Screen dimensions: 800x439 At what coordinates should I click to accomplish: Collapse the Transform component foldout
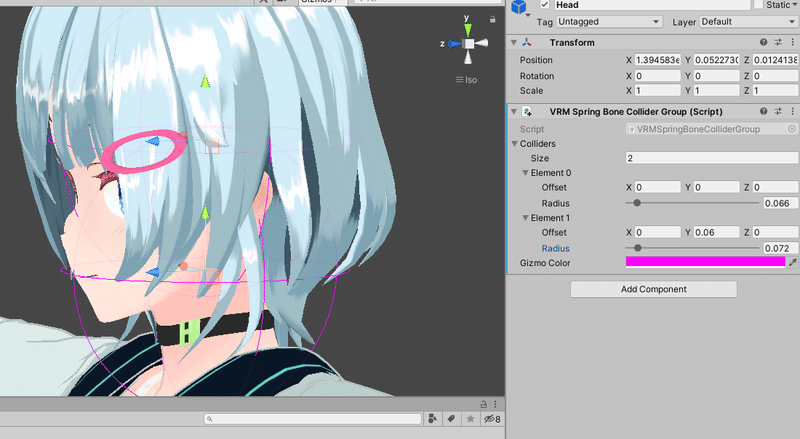pos(514,43)
